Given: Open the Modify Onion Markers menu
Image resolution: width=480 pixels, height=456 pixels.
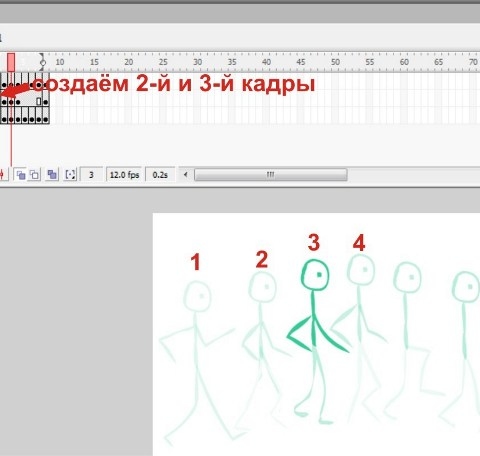Looking at the screenshot, I should tap(70, 174).
